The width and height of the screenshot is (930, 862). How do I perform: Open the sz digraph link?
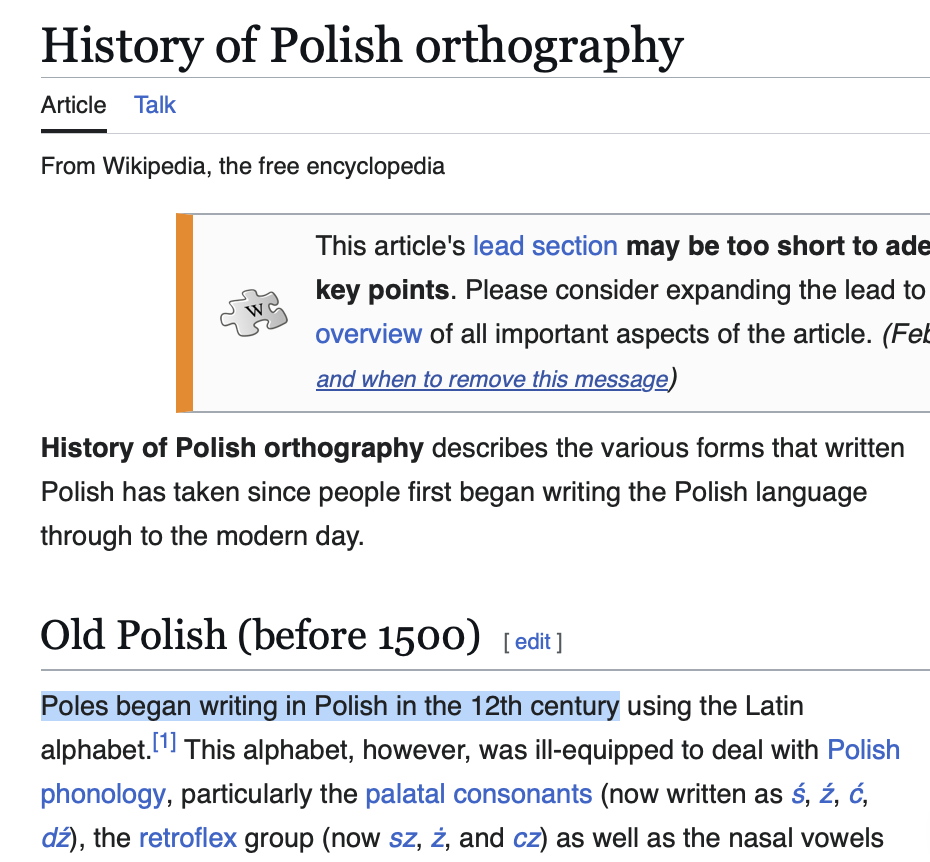coord(402,838)
